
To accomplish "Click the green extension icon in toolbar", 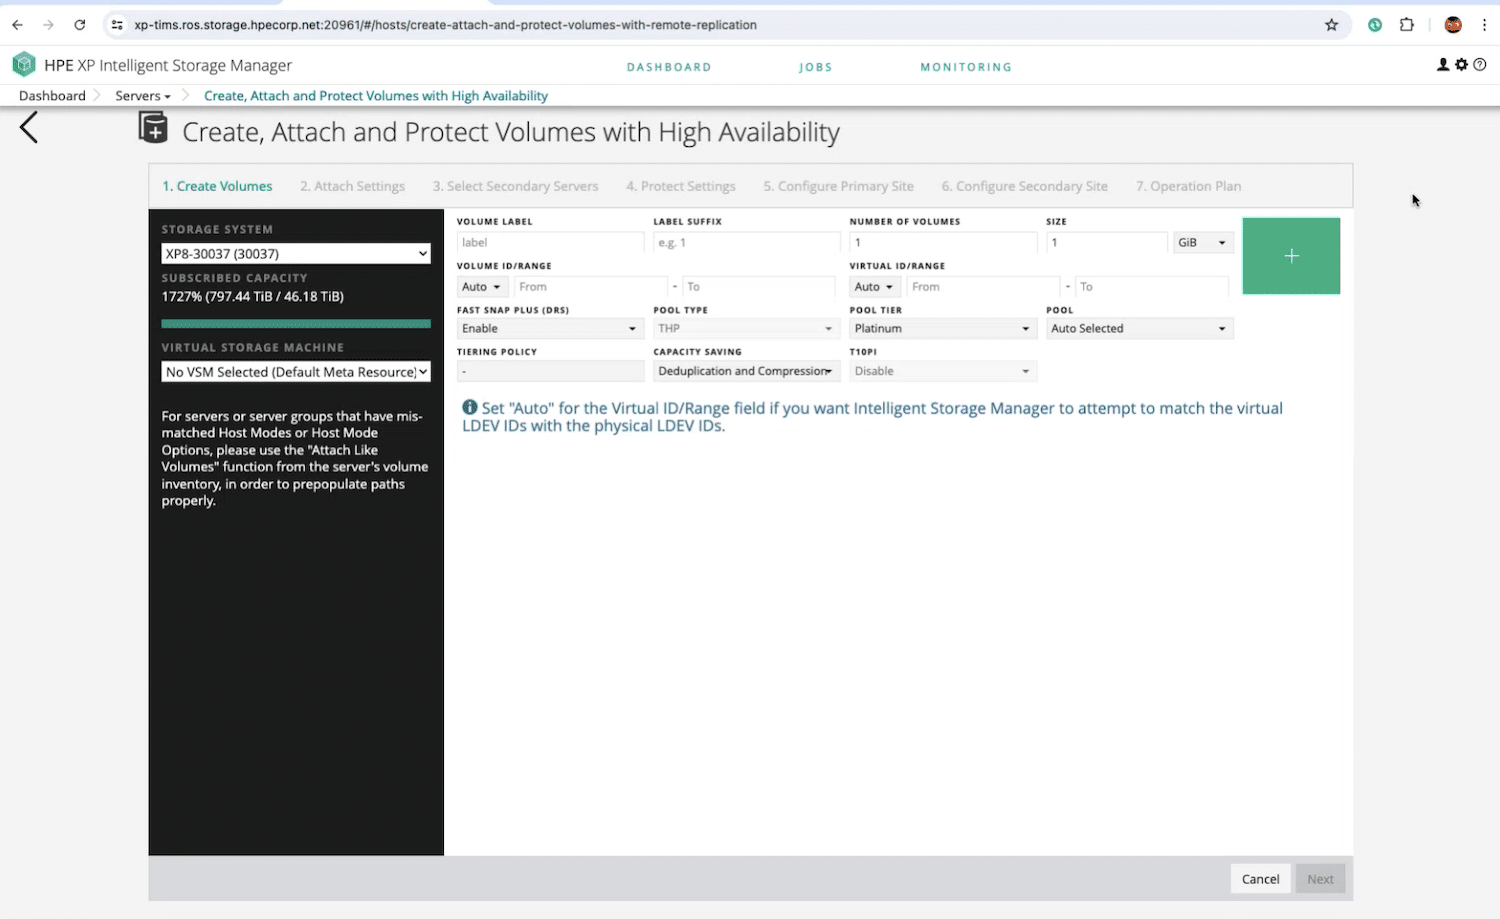I will click(1375, 25).
